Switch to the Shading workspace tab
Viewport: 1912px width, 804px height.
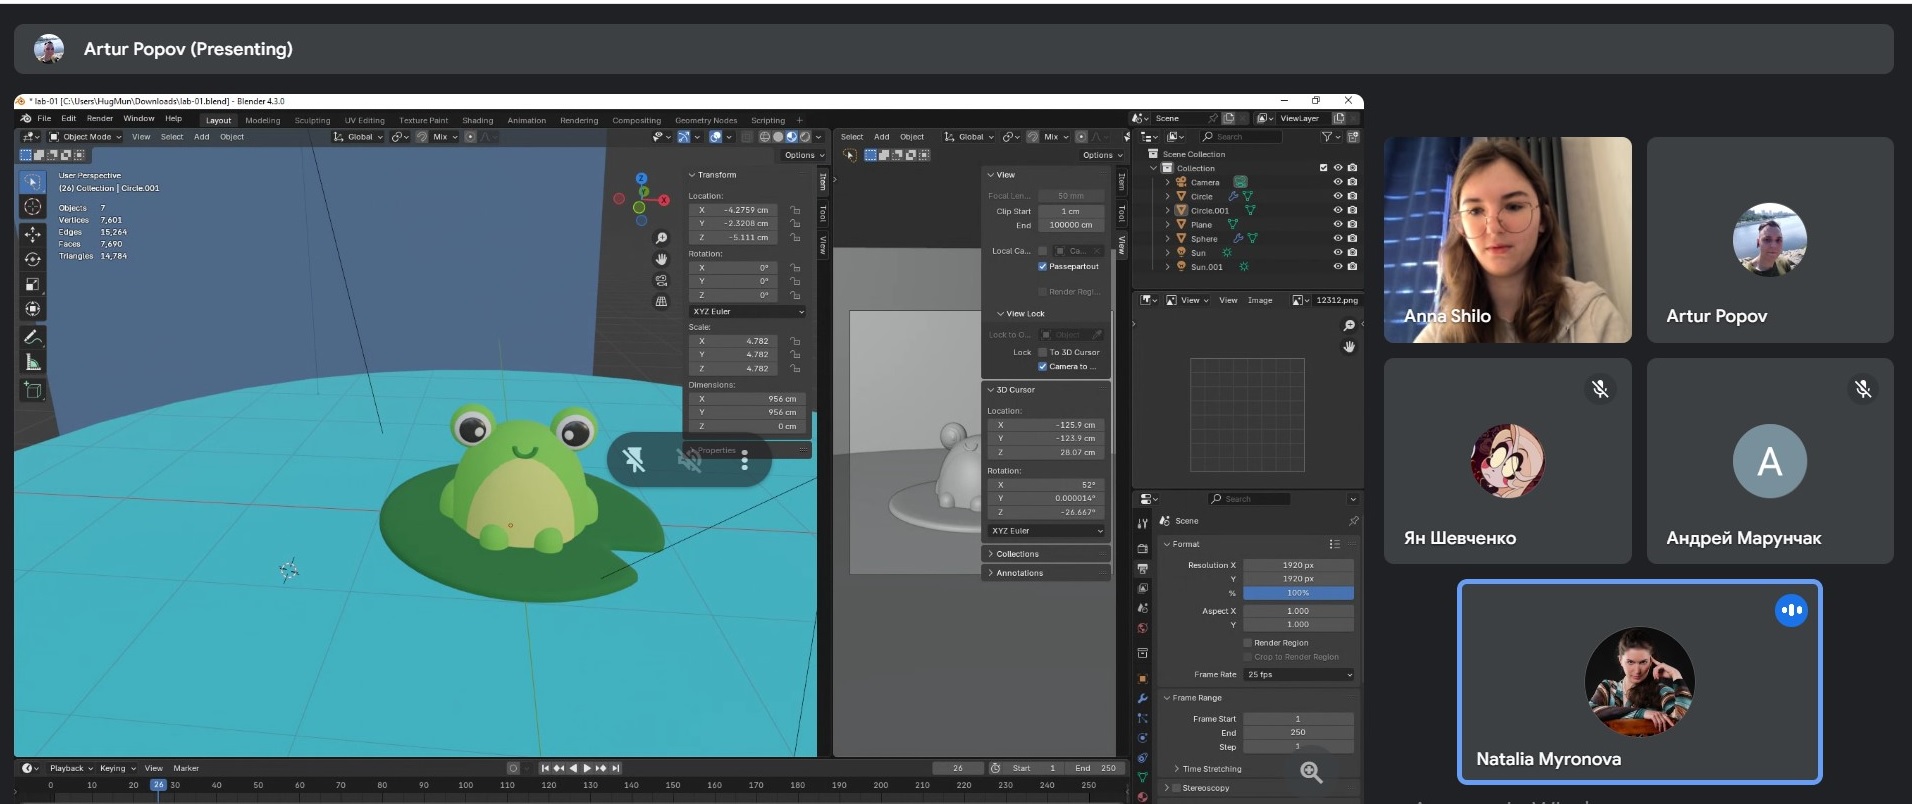point(477,120)
